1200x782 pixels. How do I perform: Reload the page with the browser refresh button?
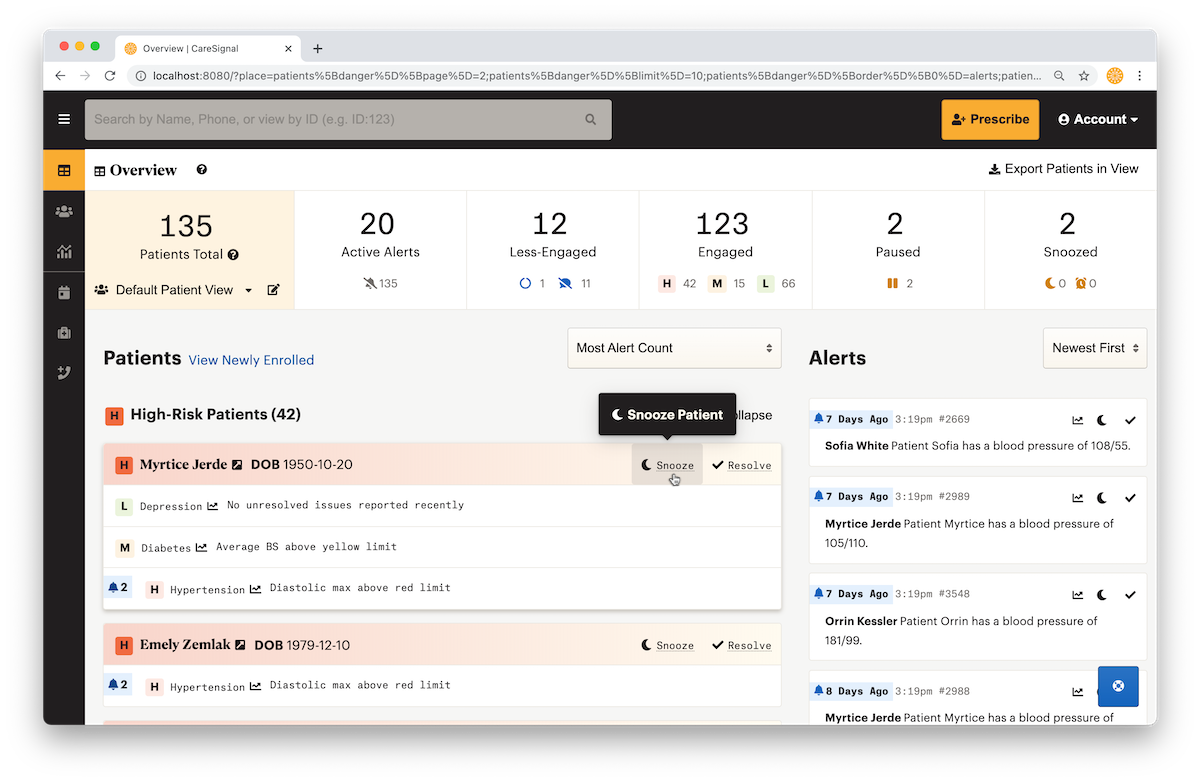point(110,76)
